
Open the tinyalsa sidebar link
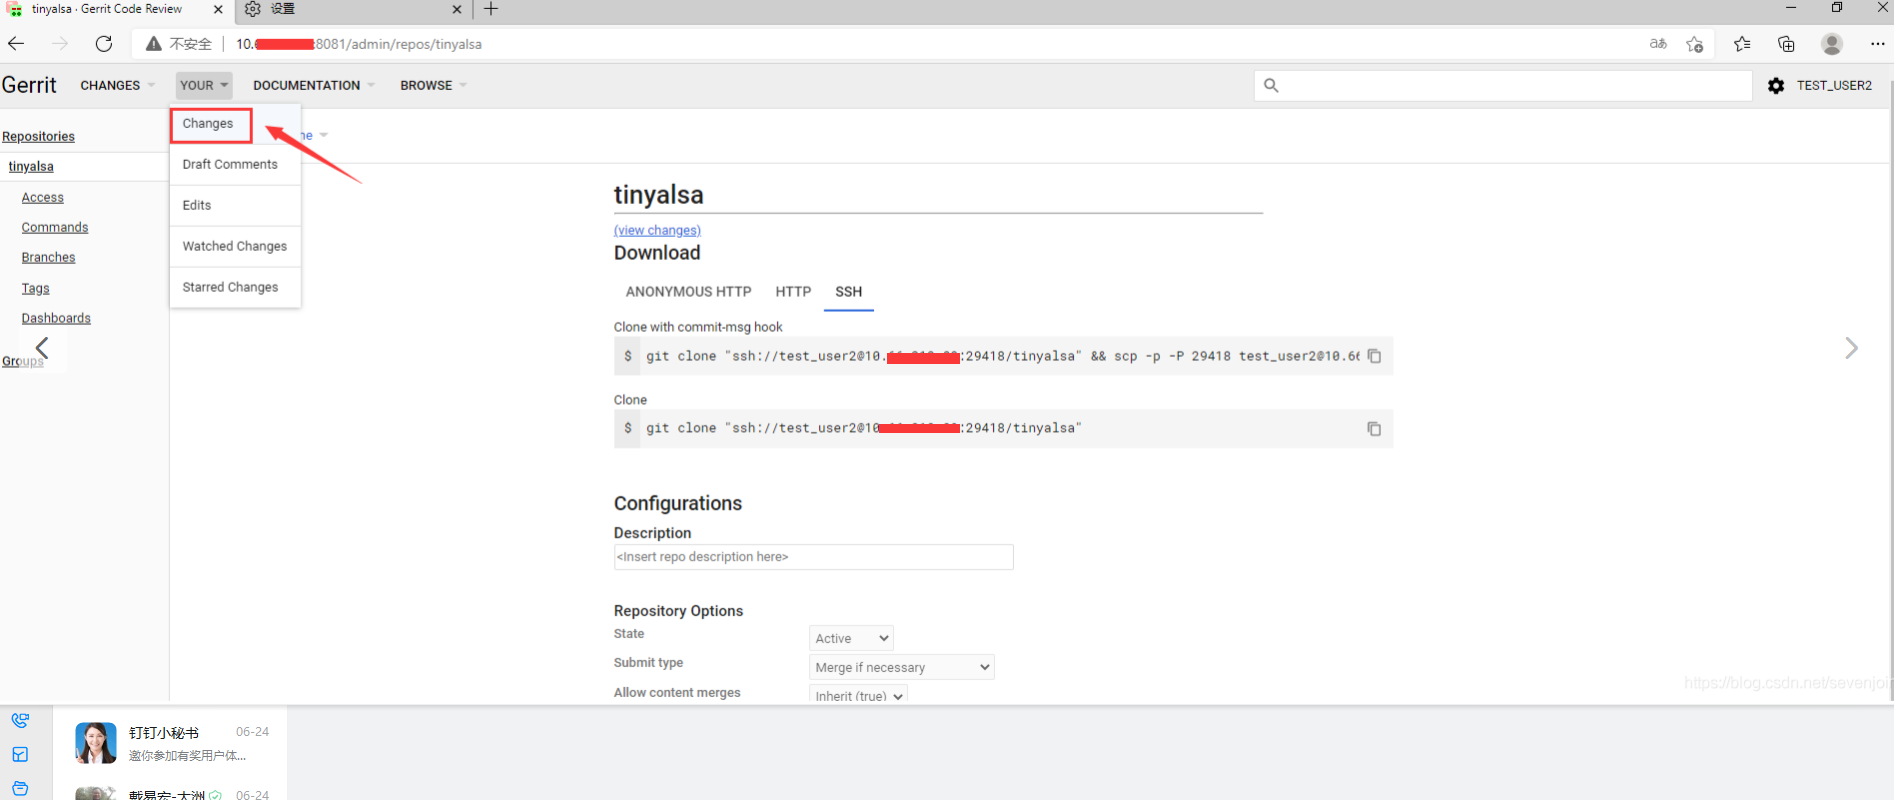coord(31,167)
